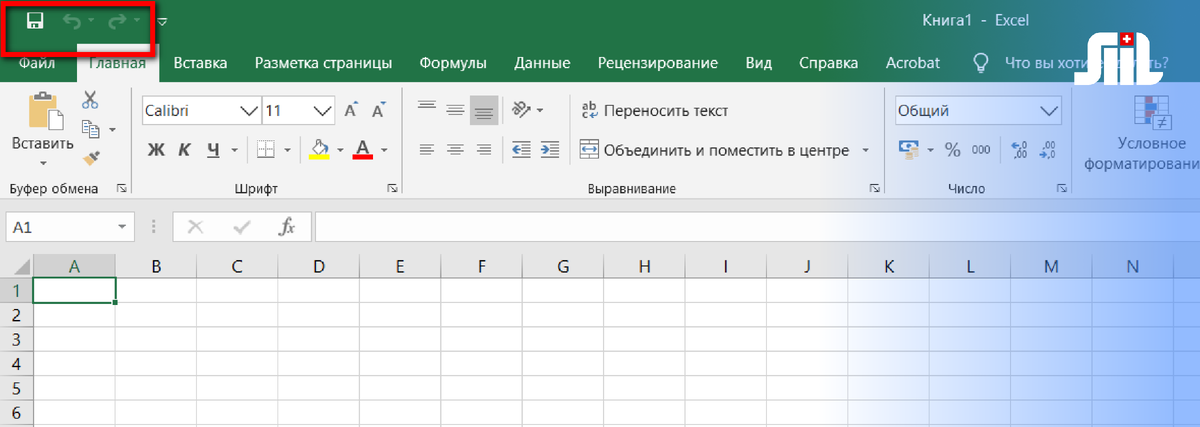Expand the underline style arrow

point(235,150)
